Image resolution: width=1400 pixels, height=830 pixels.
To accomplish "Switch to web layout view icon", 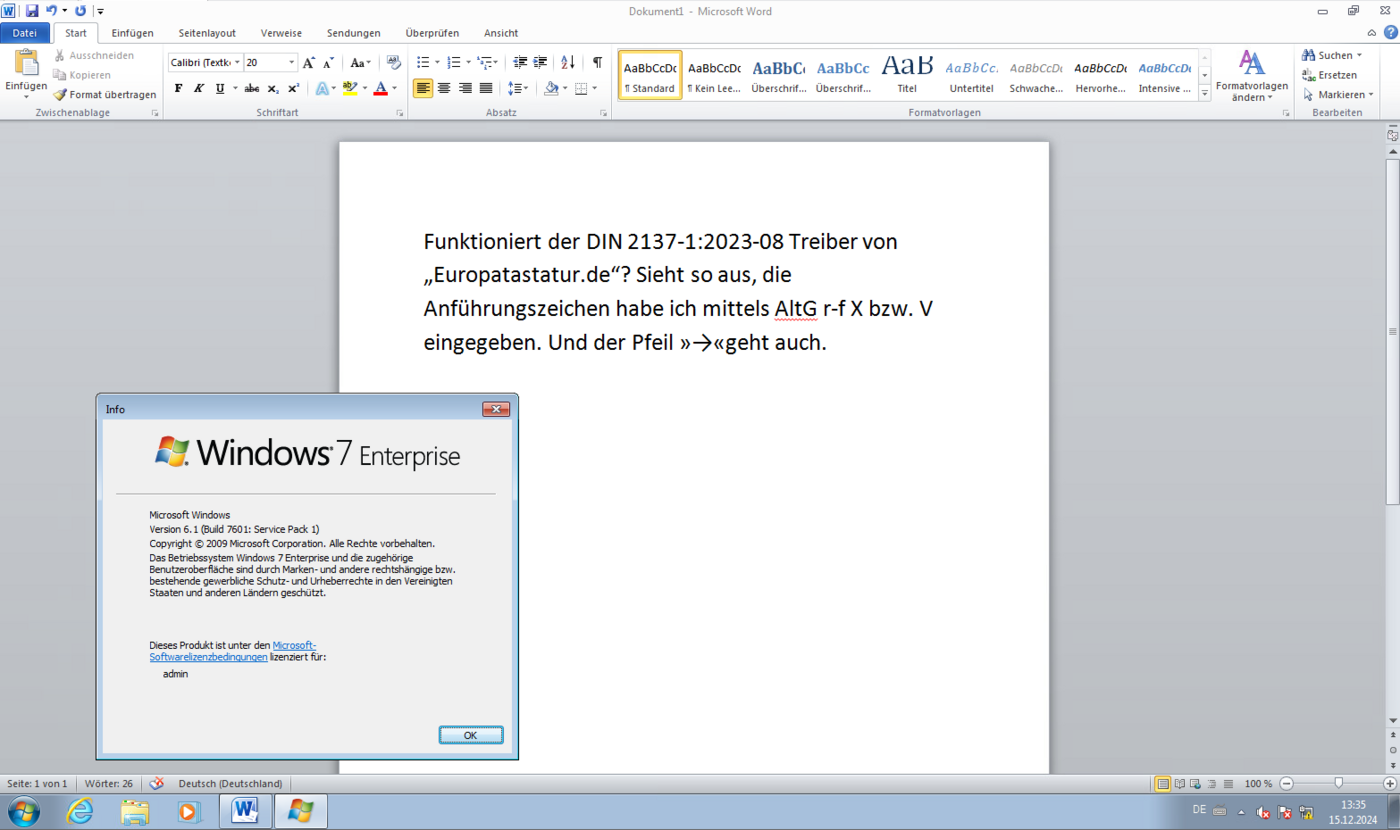I will [x=1196, y=783].
